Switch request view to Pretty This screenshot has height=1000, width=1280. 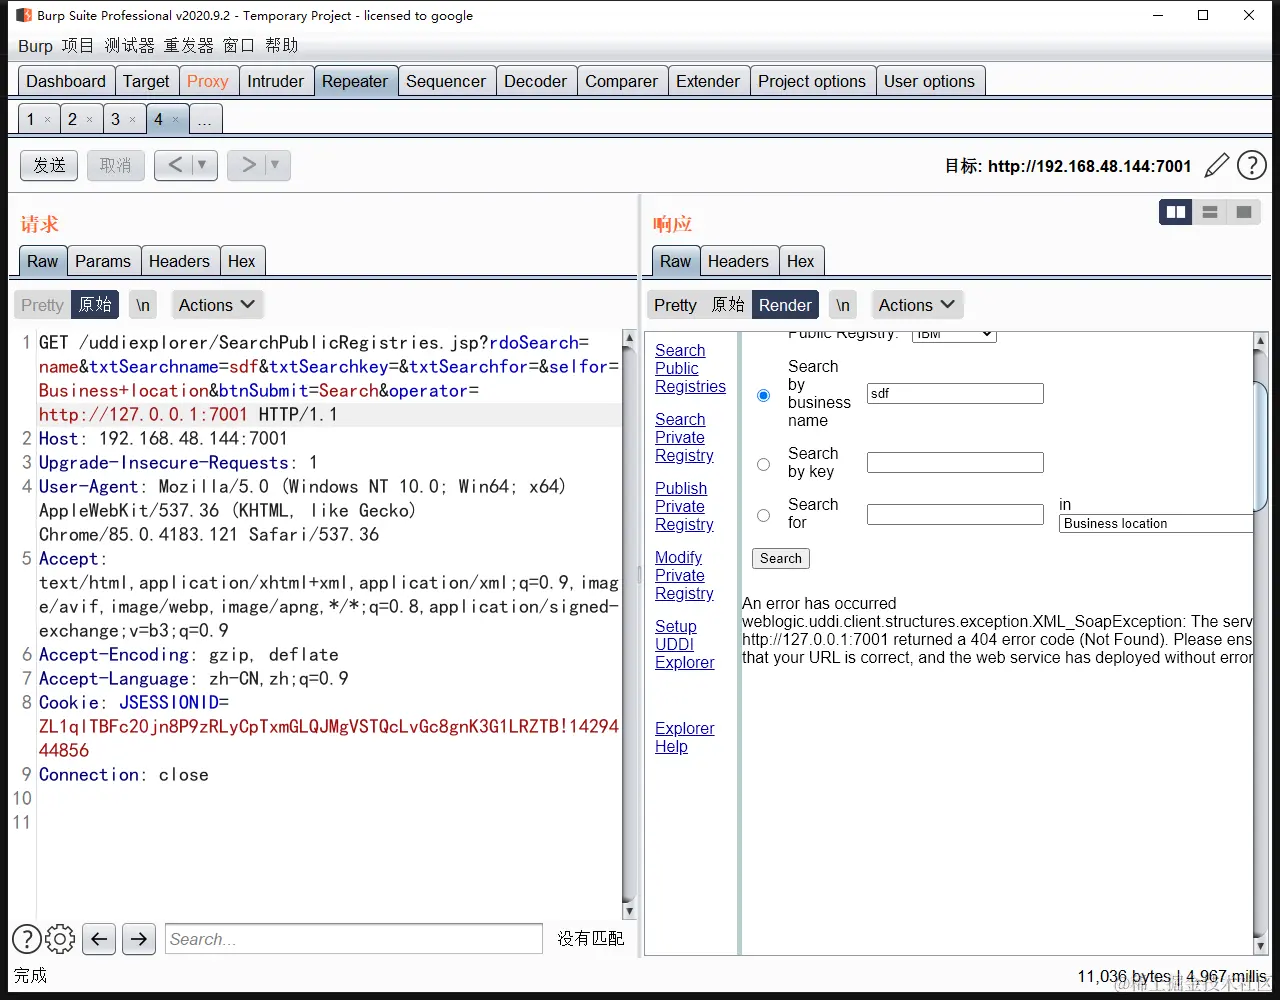tap(42, 305)
